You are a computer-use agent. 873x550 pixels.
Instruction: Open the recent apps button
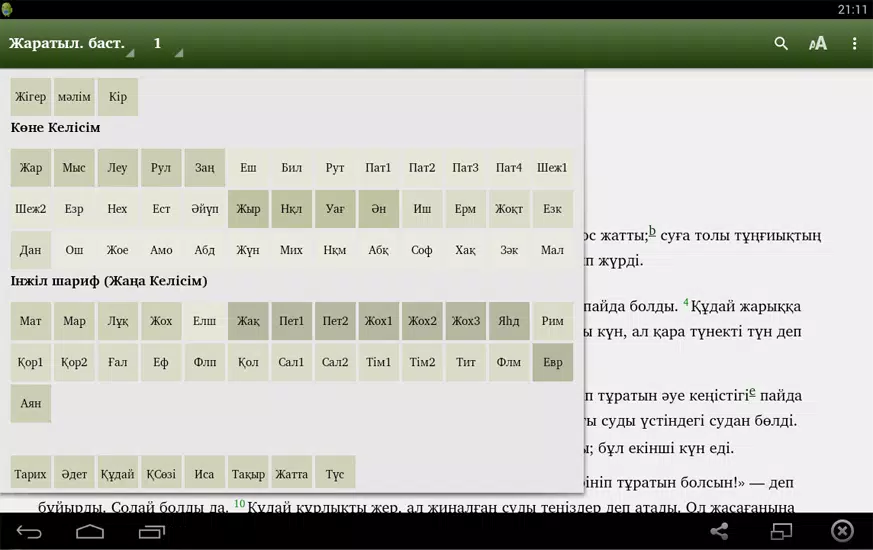151,531
